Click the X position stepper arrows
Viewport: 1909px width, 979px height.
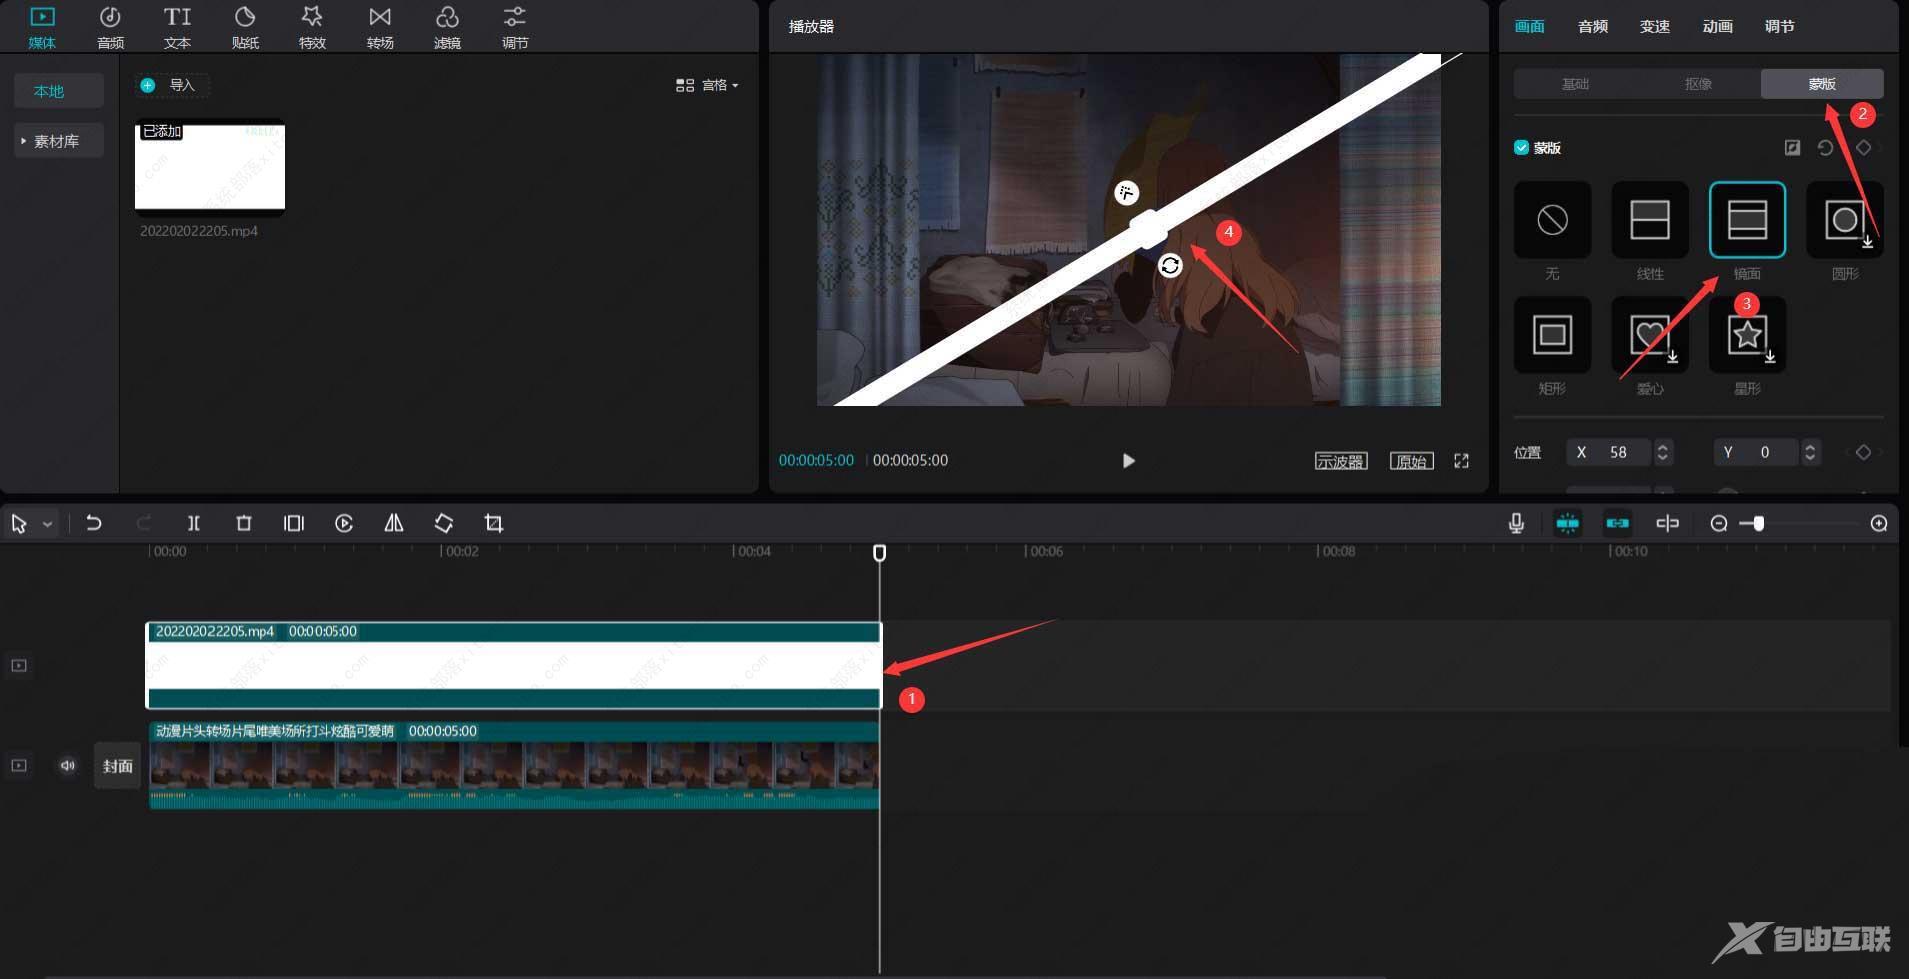1662,453
